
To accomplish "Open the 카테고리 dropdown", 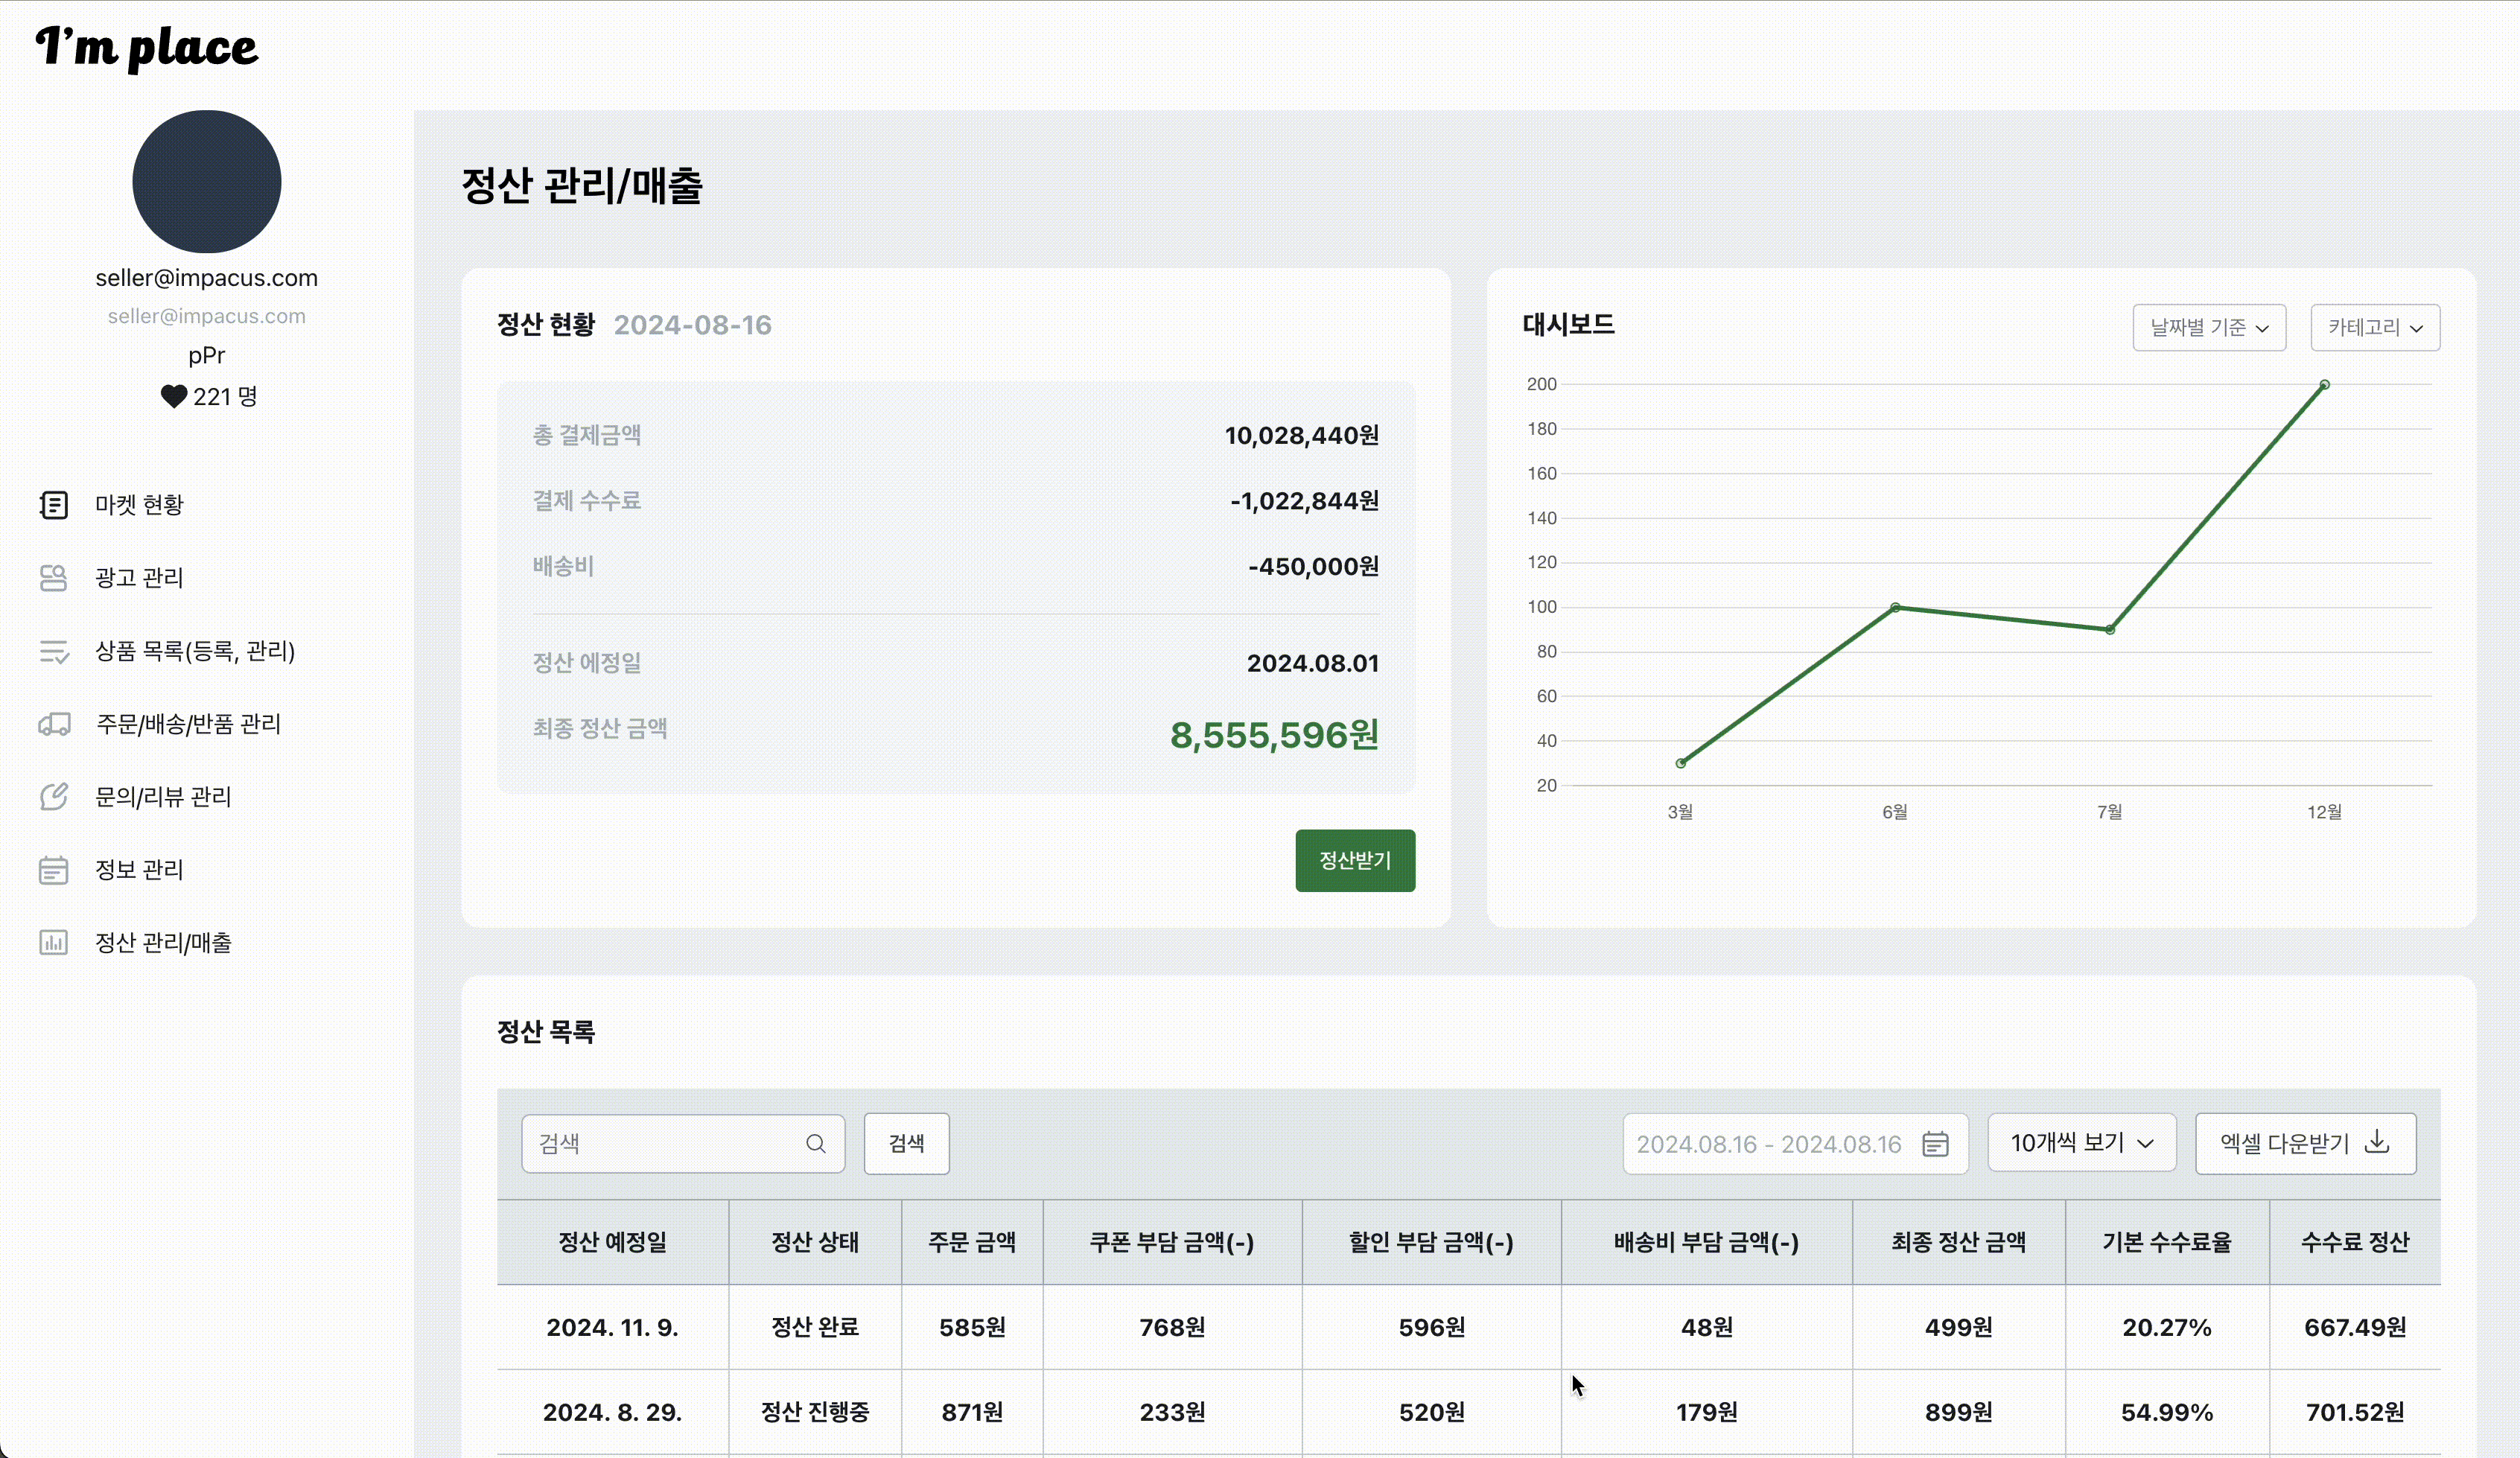I will [x=2374, y=328].
